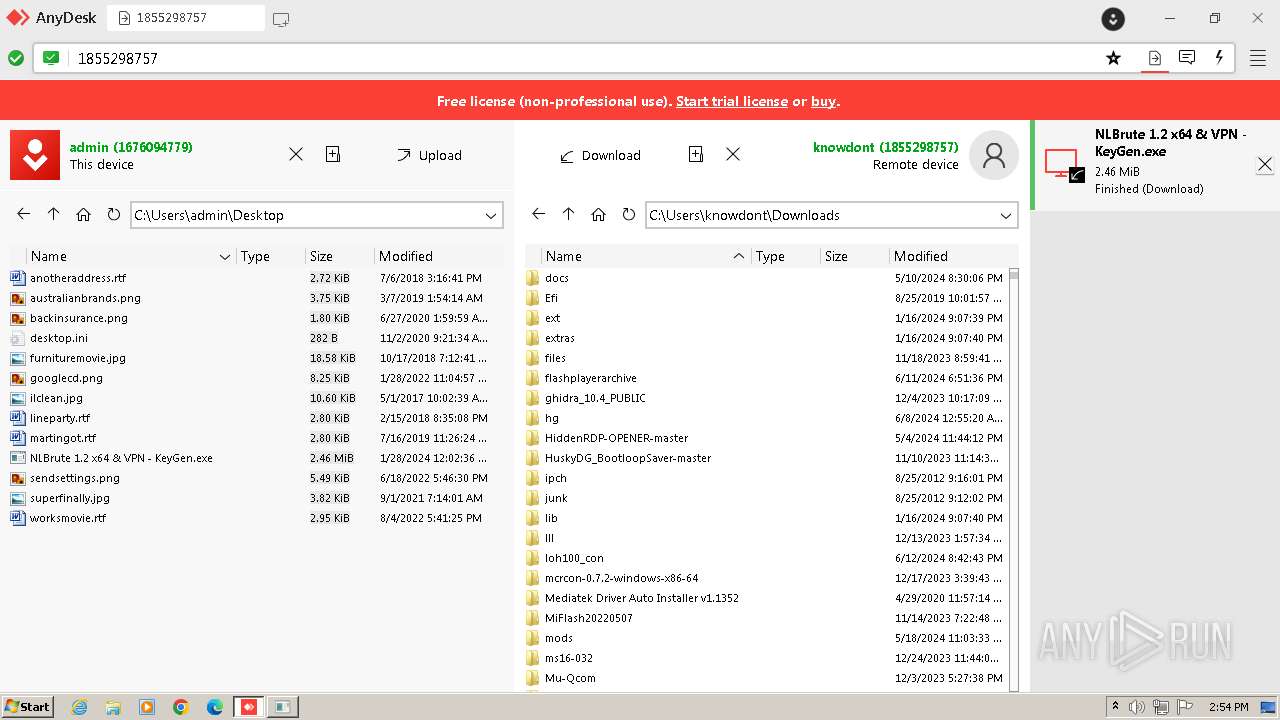Select NLBrute 1.2 x64 & VPN - KeyGen.exe locally
Screen dimensions: 1280x720
pyautogui.click(x=255, y=458)
